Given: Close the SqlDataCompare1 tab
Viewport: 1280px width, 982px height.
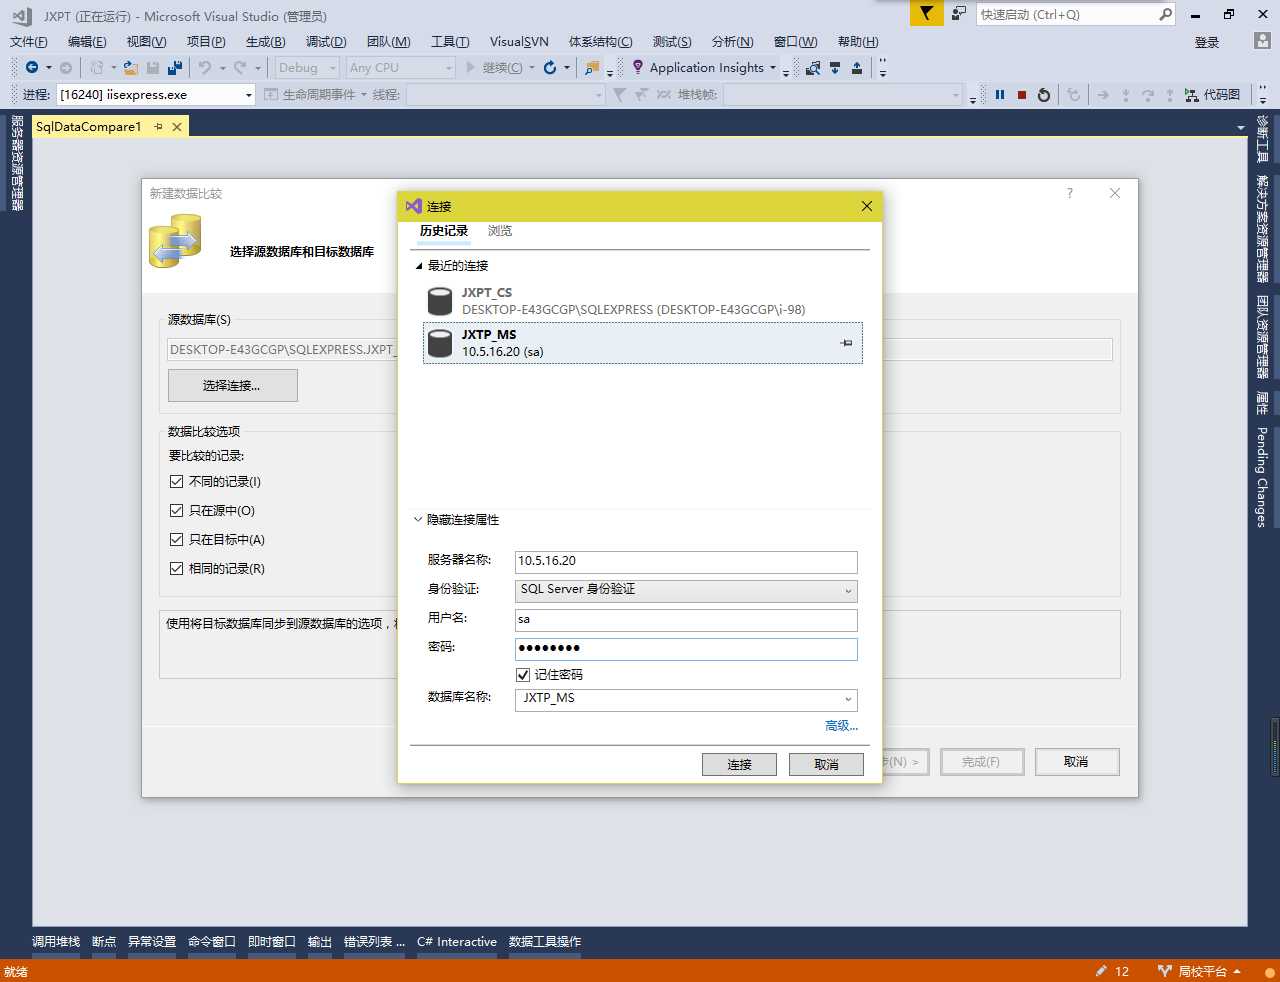Looking at the screenshot, I should pyautogui.click(x=177, y=127).
